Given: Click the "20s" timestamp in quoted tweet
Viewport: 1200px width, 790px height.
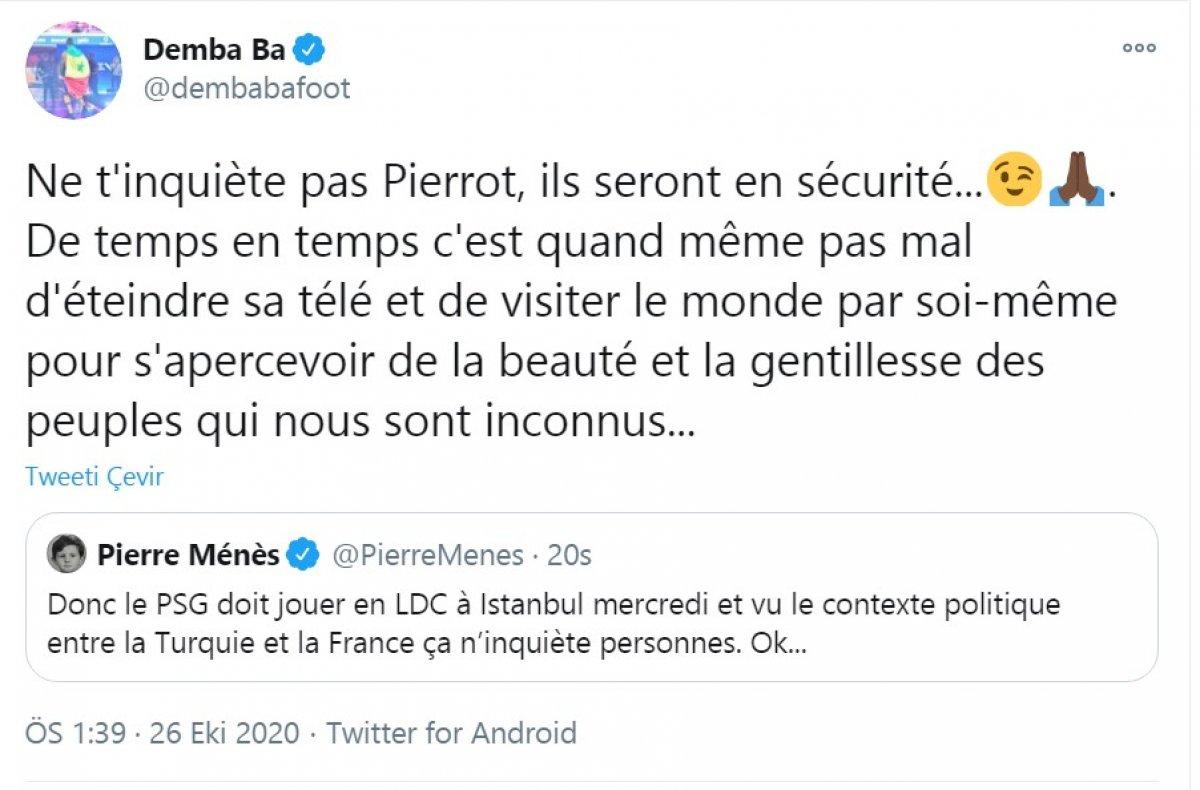Looking at the screenshot, I should coord(569,554).
